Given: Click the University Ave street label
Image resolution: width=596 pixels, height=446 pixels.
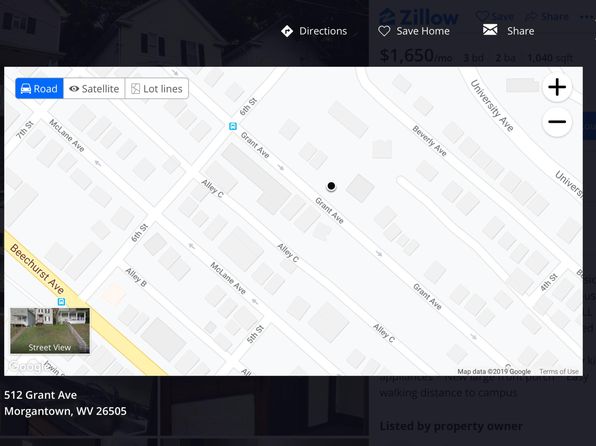Looking at the screenshot, I should click(492, 105).
